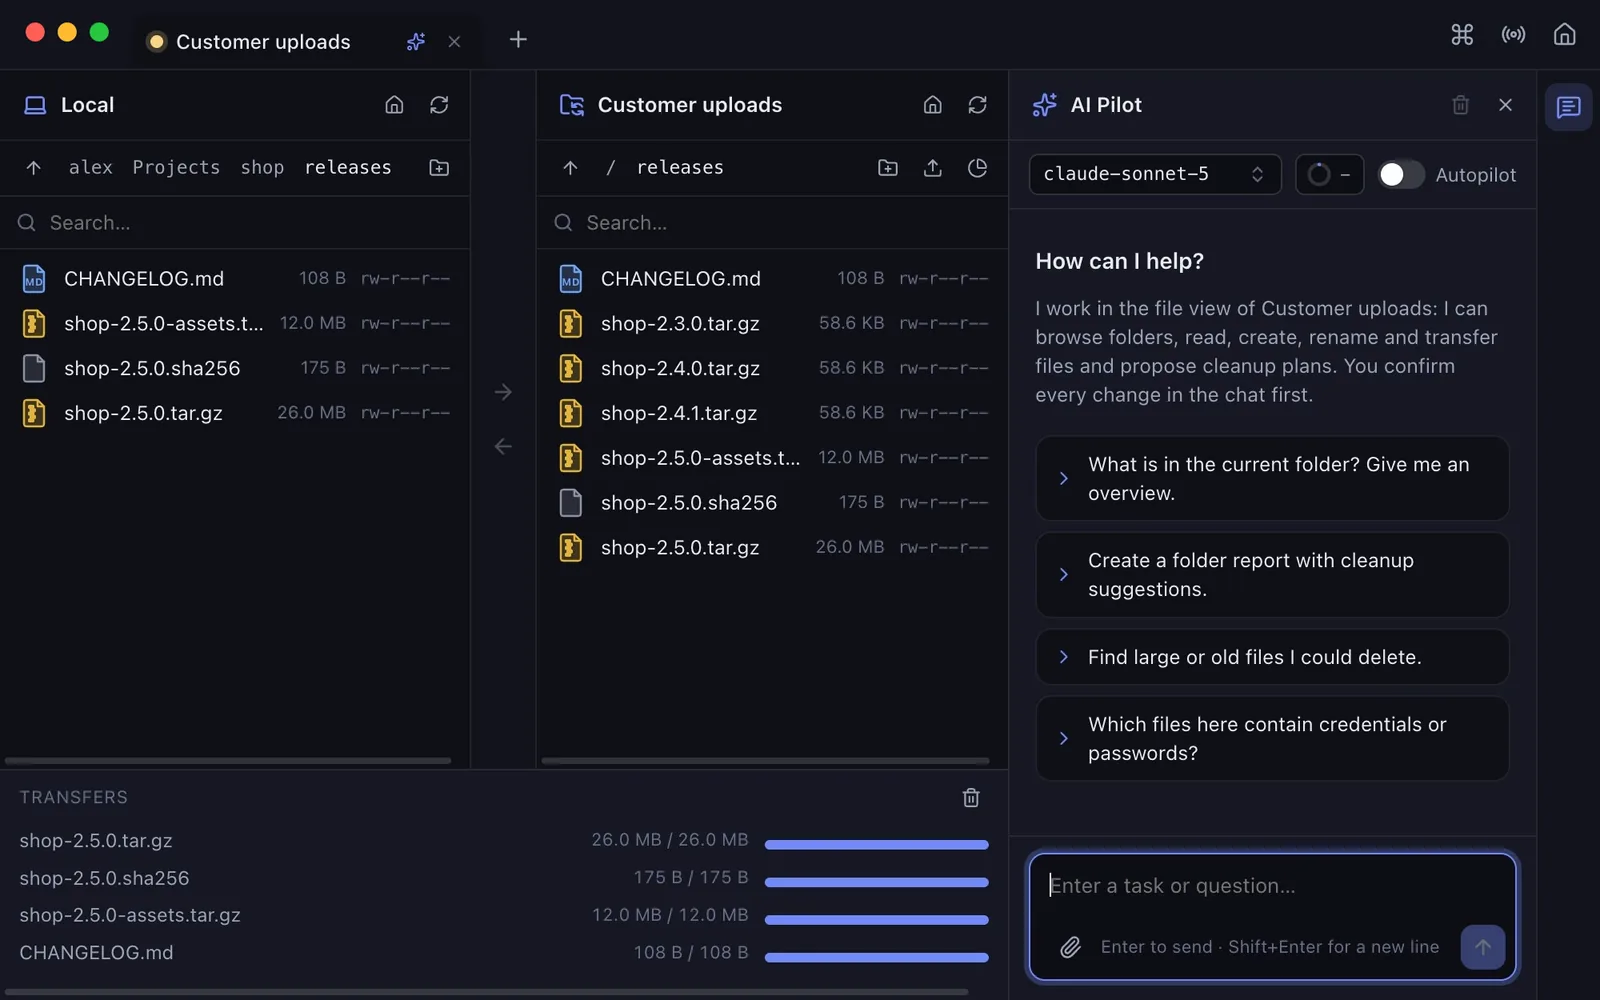1600x1000 pixels.
Task: Click shop-2.5.0.tar.gz transfer progress bar
Action: [x=876, y=845]
